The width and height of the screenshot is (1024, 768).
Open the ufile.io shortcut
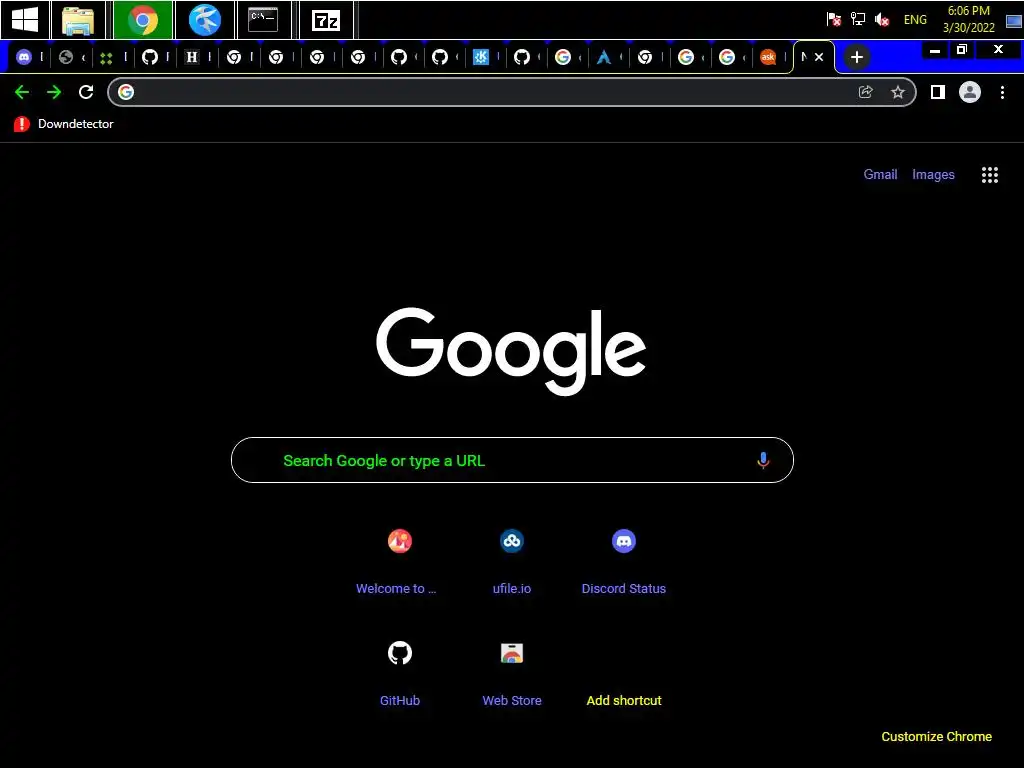(512, 562)
